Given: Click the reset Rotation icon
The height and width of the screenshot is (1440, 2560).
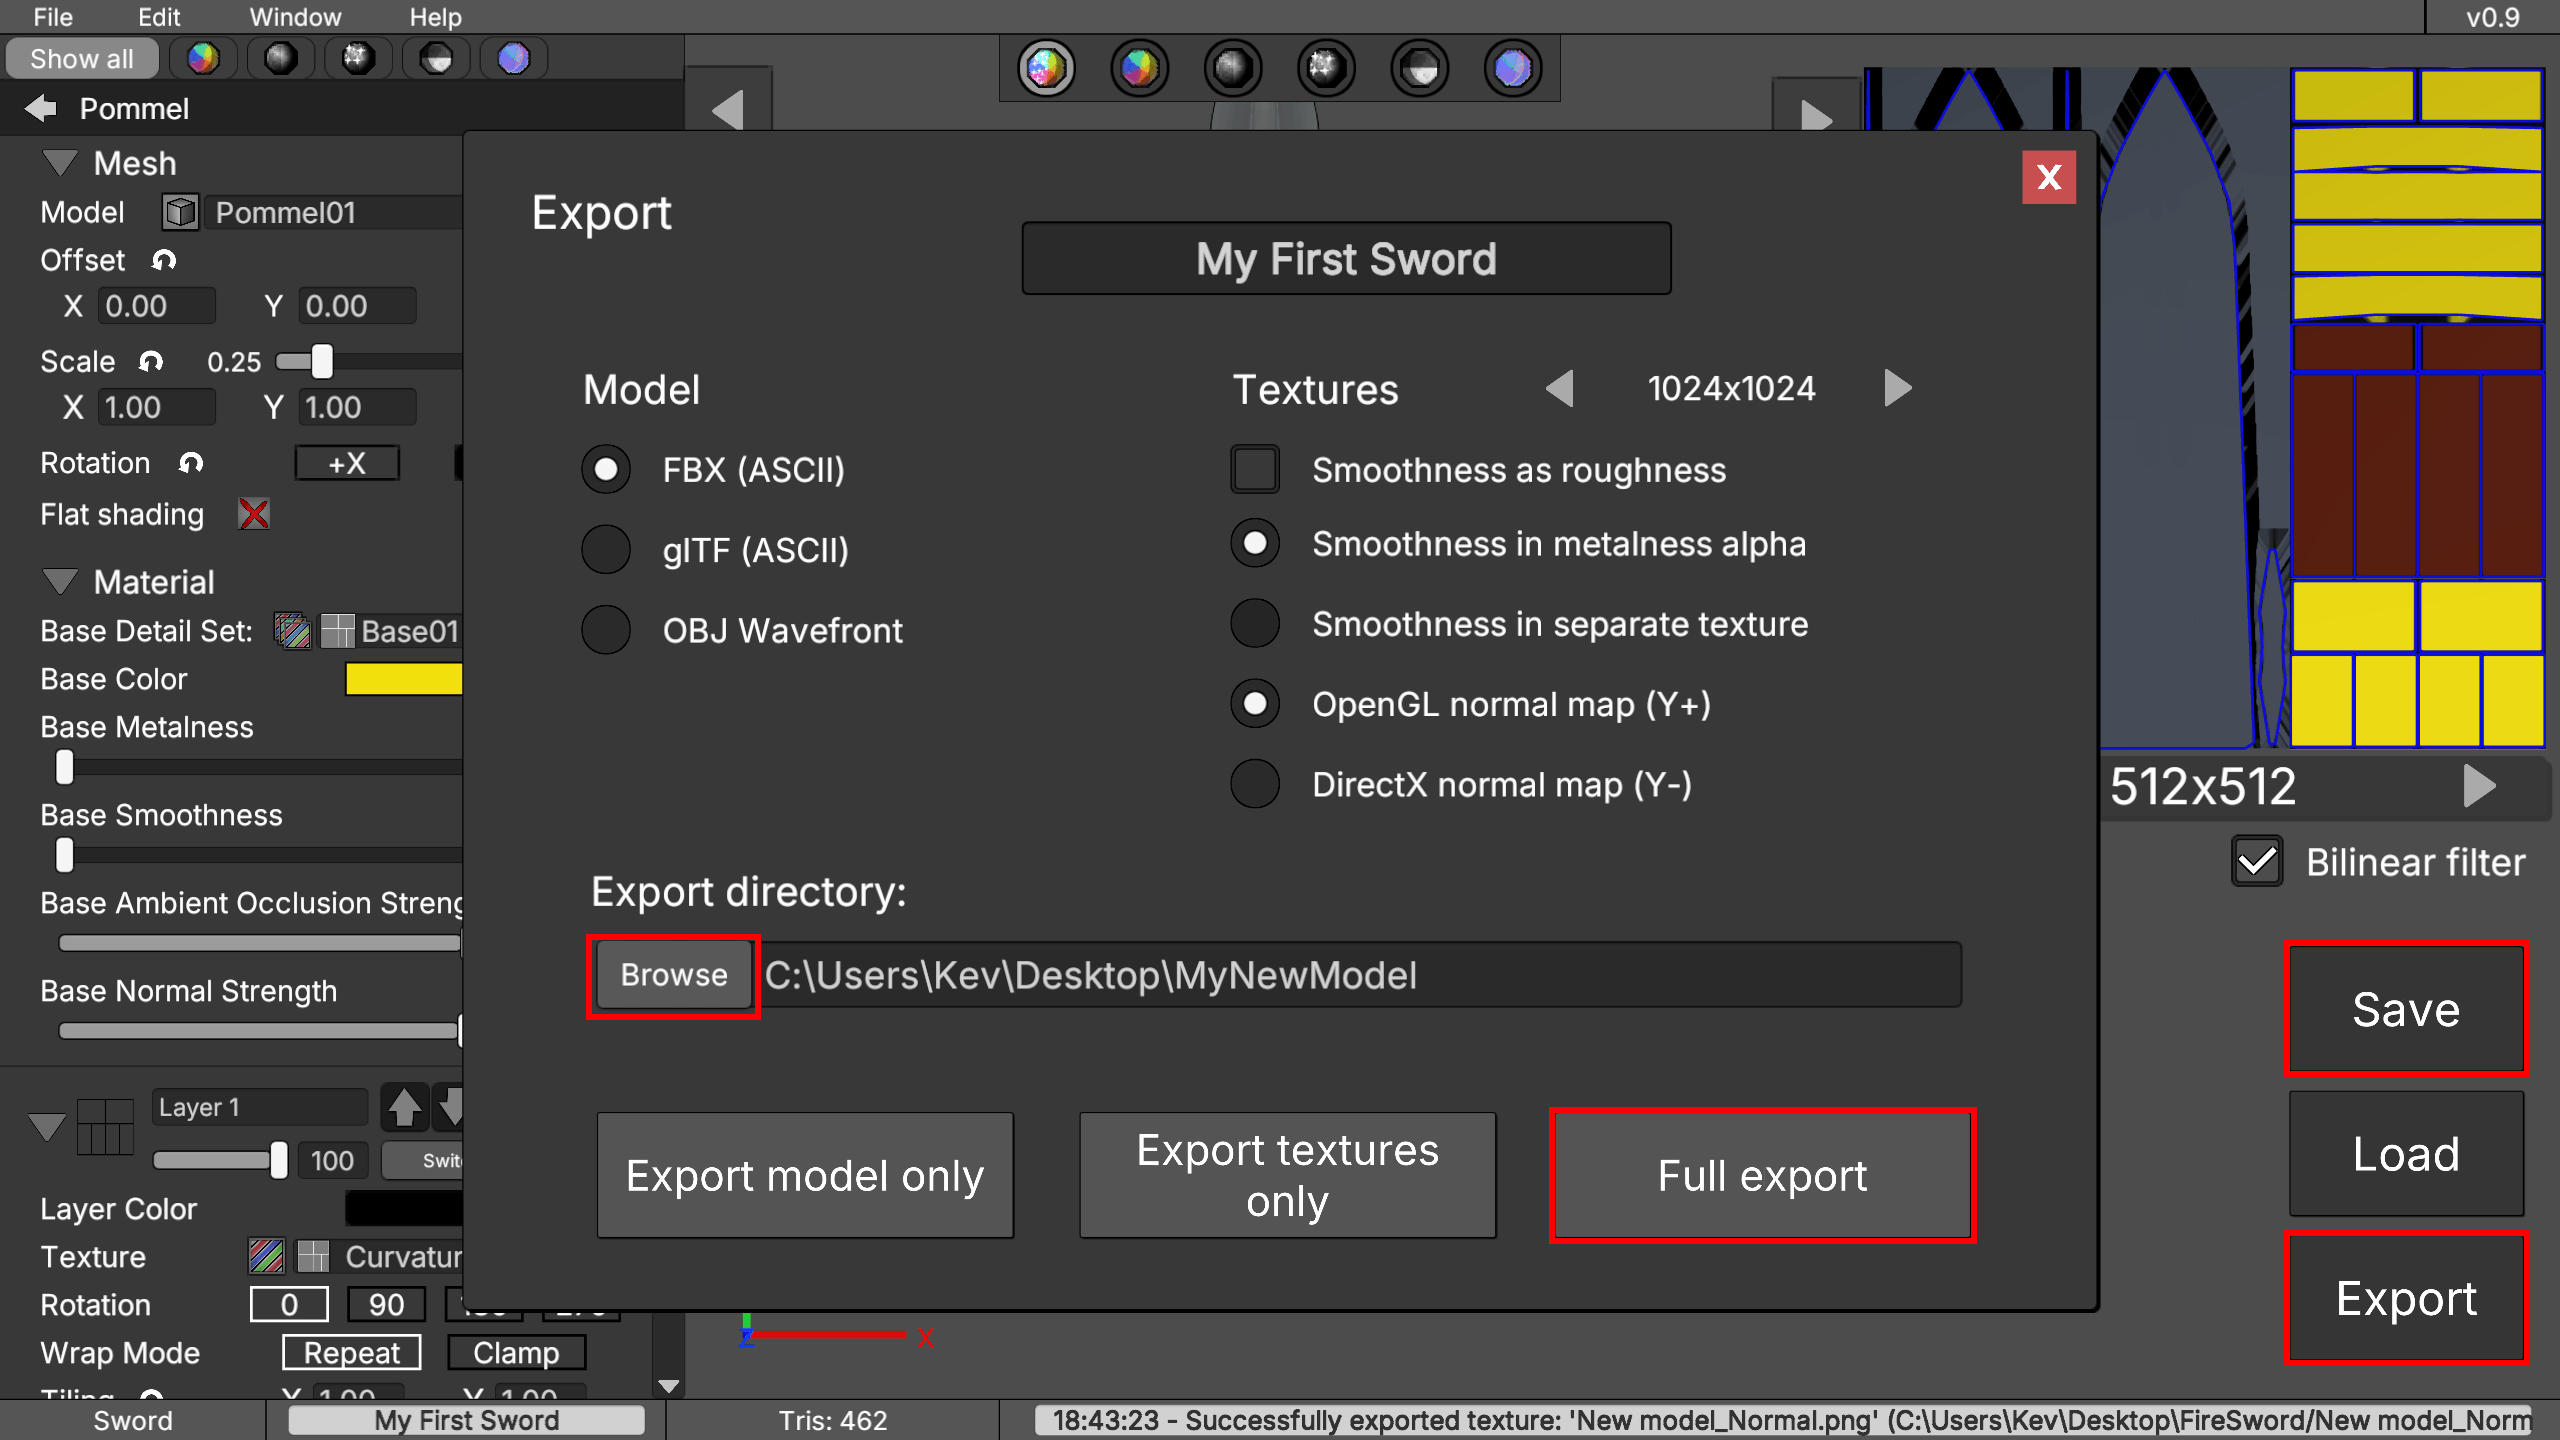Looking at the screenshot, I should coord(191,463).
